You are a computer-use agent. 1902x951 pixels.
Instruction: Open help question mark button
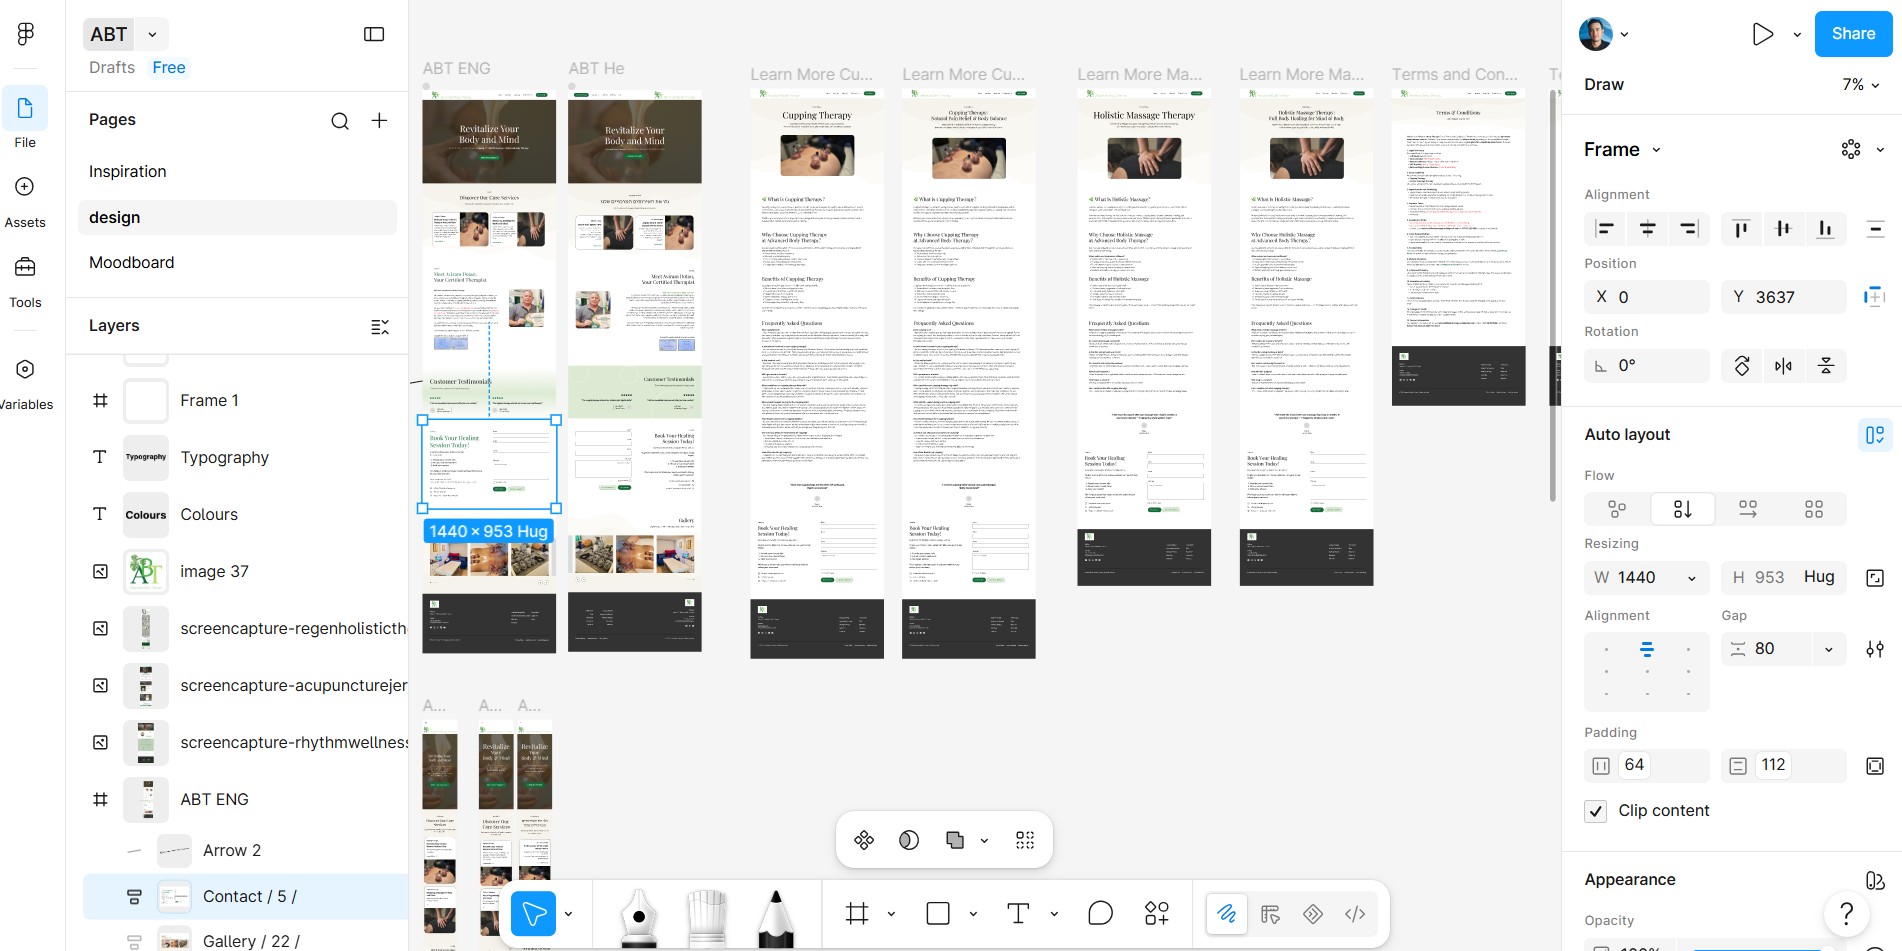click(x=1847, y=913)
